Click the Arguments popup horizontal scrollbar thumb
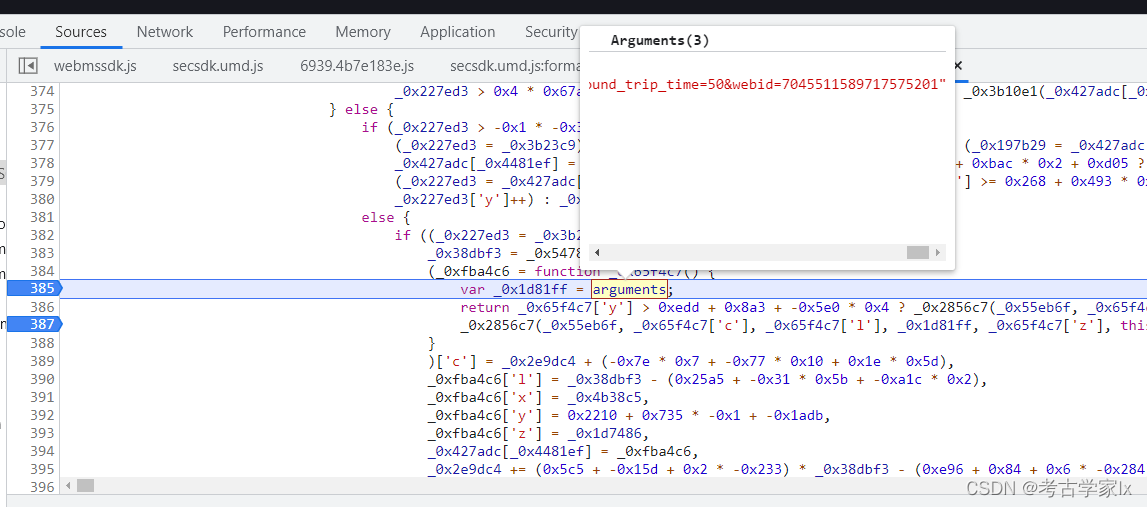The height and width of the screenshot is (507, 1147). [917, 252]
